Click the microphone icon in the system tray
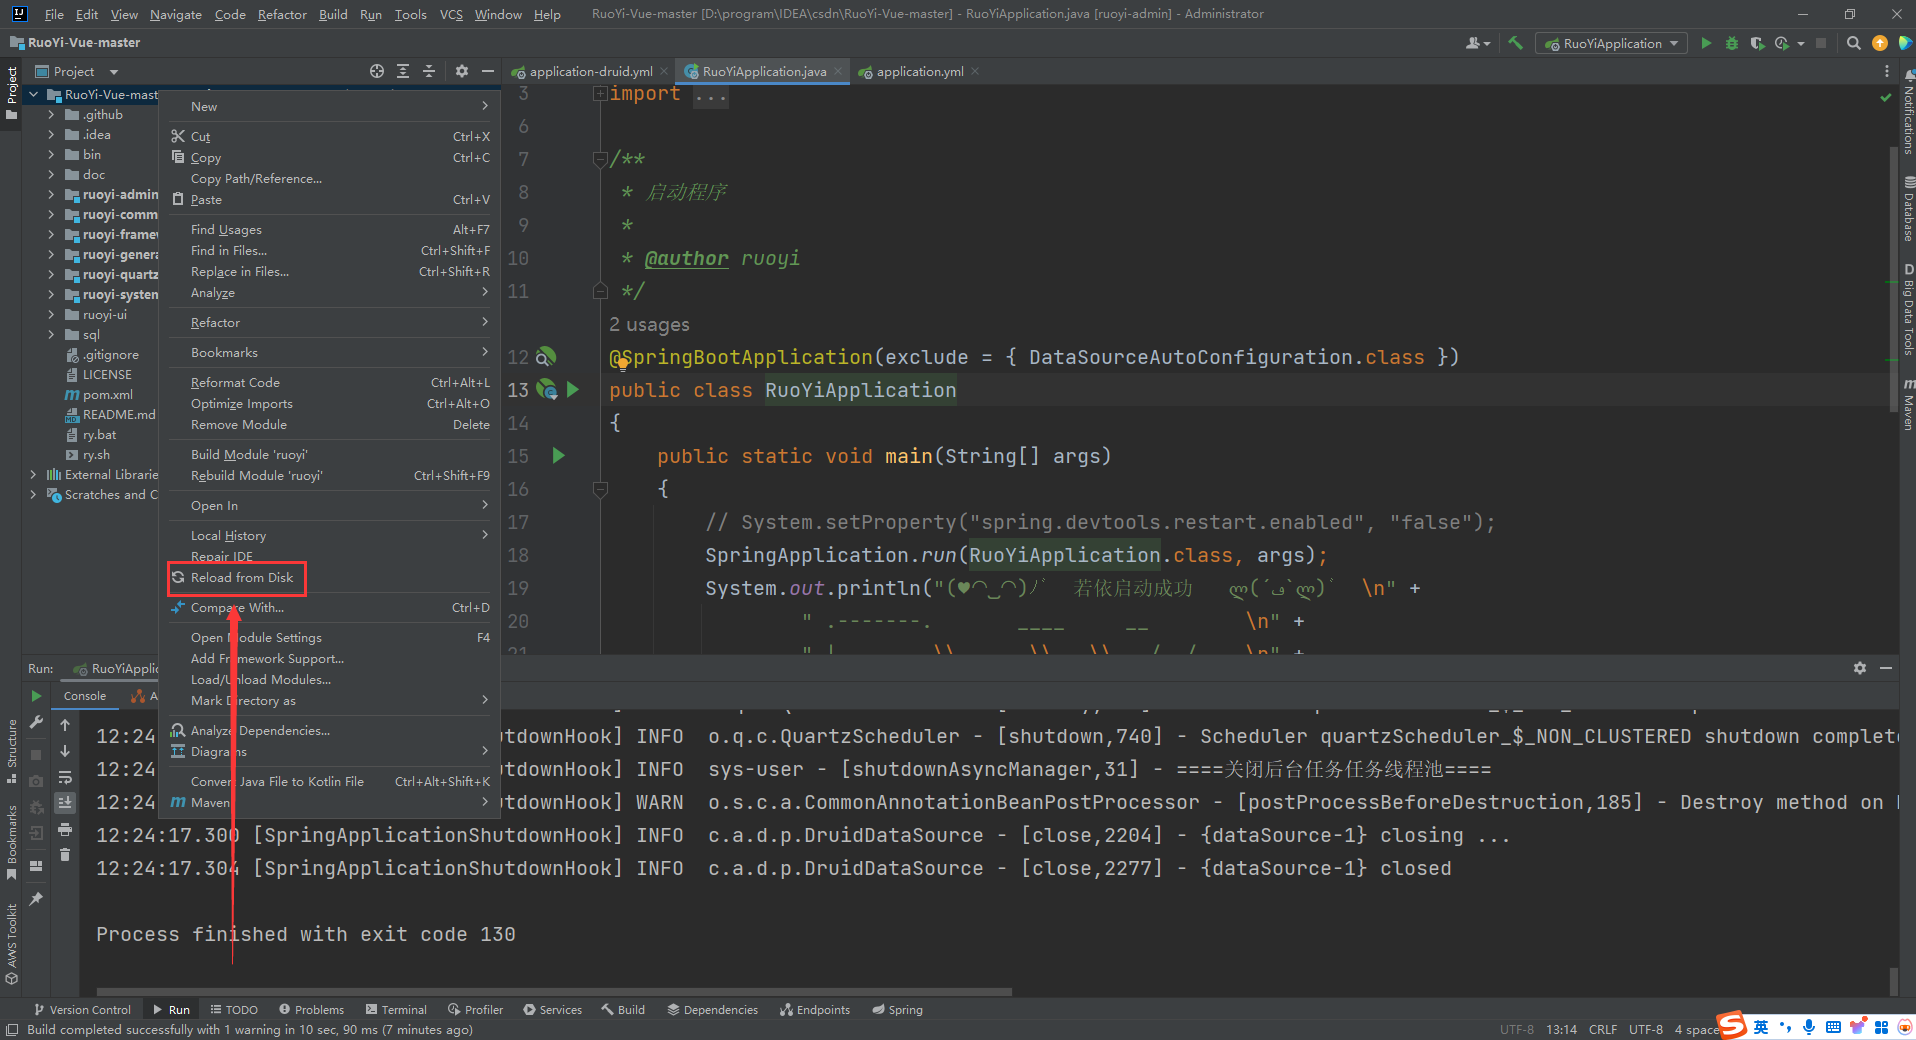 coord(1809,1027)
